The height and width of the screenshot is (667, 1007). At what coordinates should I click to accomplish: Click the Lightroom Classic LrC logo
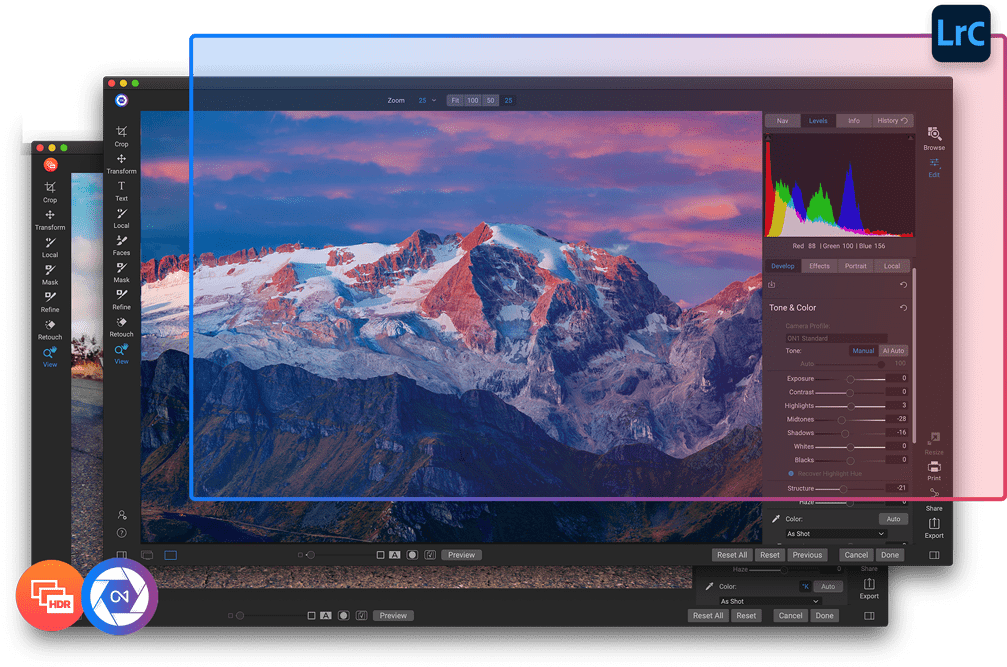[961, 33]
